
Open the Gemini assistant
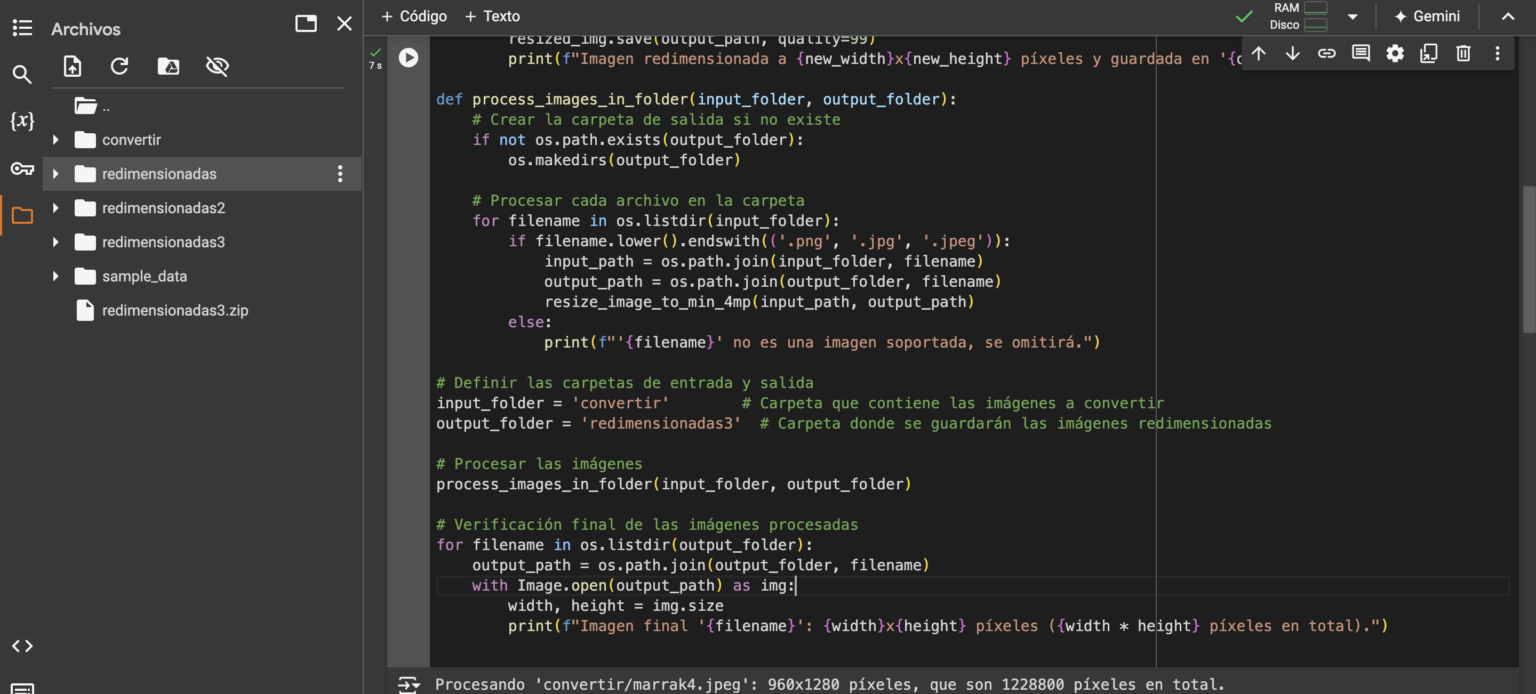[x=1428, y=16]
